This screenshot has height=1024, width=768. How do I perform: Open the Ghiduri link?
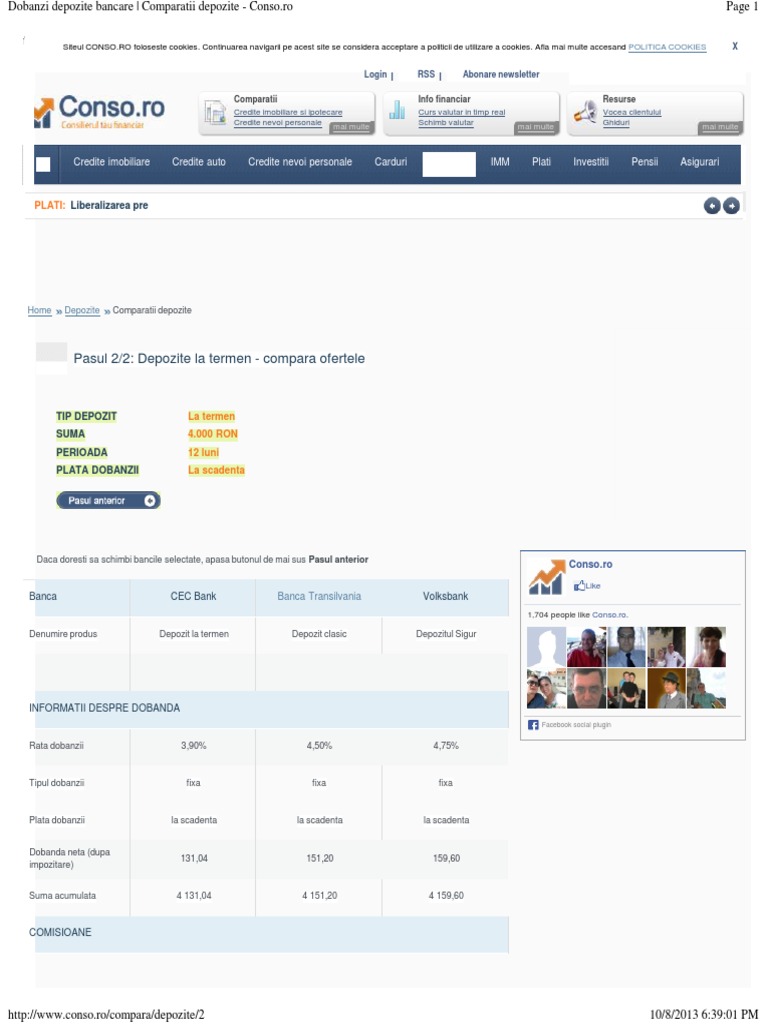coord(616,123)
